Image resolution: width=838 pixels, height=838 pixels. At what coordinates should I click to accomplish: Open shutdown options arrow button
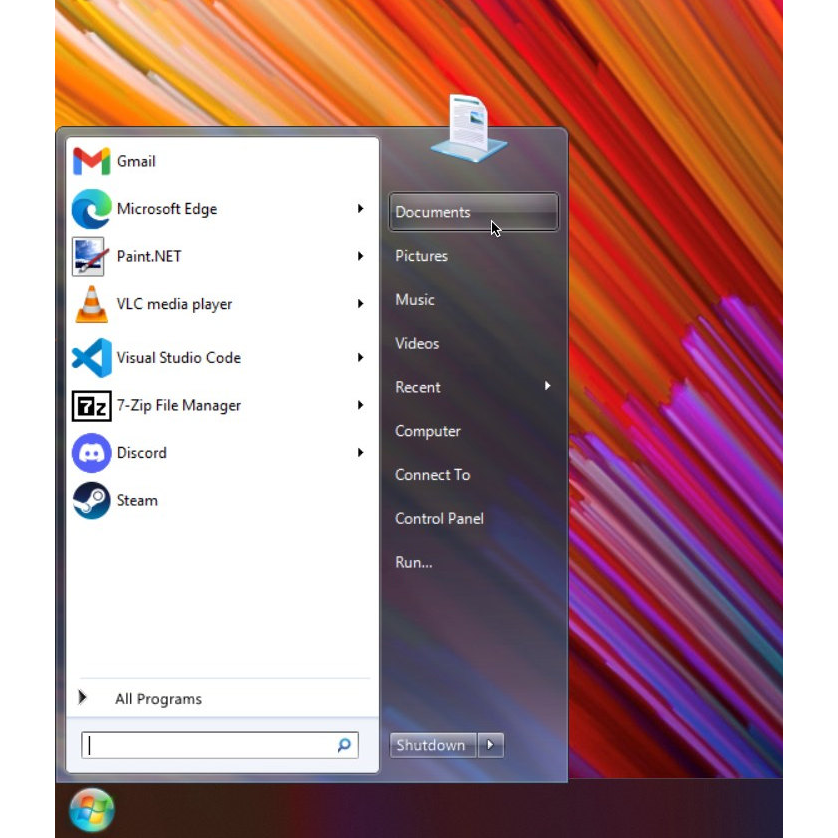491,744
